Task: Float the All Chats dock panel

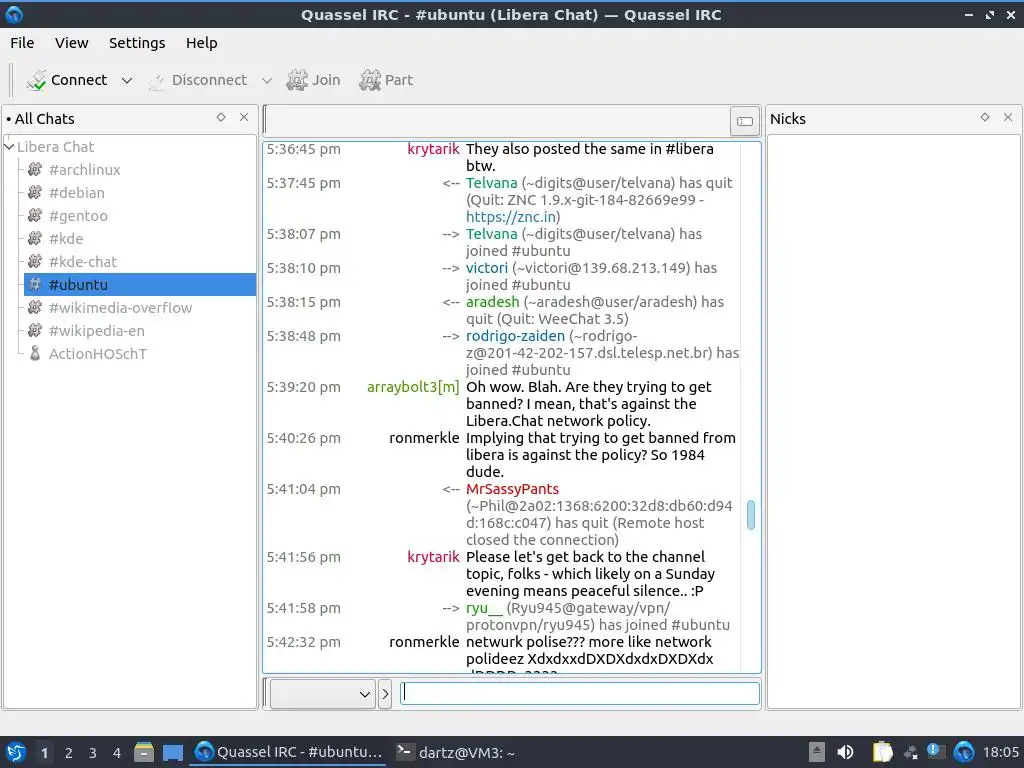Action: [x=221, y=118]
